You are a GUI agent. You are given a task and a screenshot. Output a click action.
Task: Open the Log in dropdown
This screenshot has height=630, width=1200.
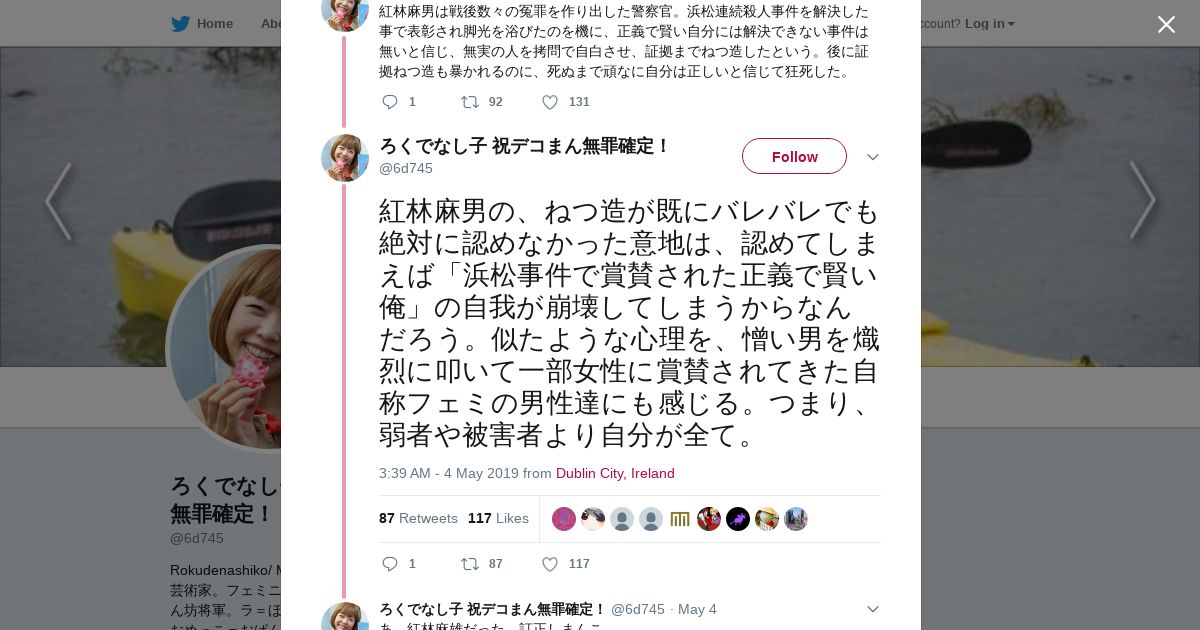click(989, 24)
